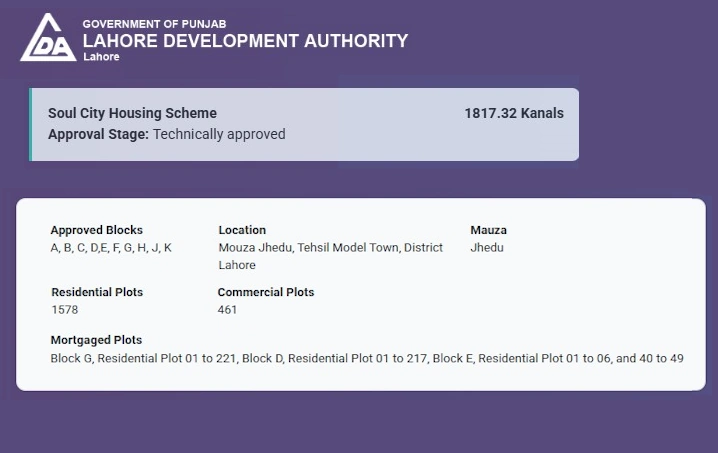Click the Approval Stage label
Viewport: 718px width, 453px height.
[98, 134]
